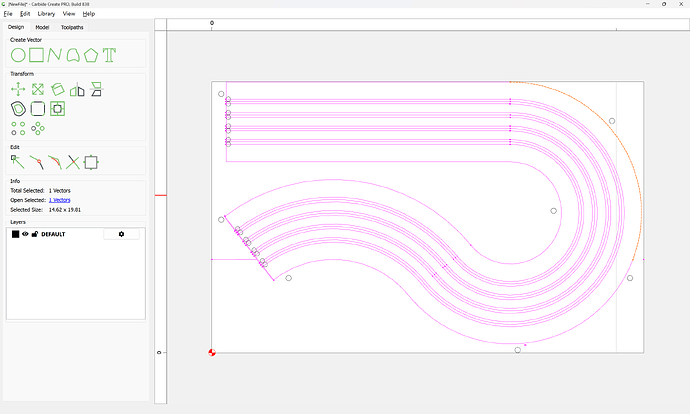
Task: Toggle the lock on DEFAULT layer
Action: [35, 234]
